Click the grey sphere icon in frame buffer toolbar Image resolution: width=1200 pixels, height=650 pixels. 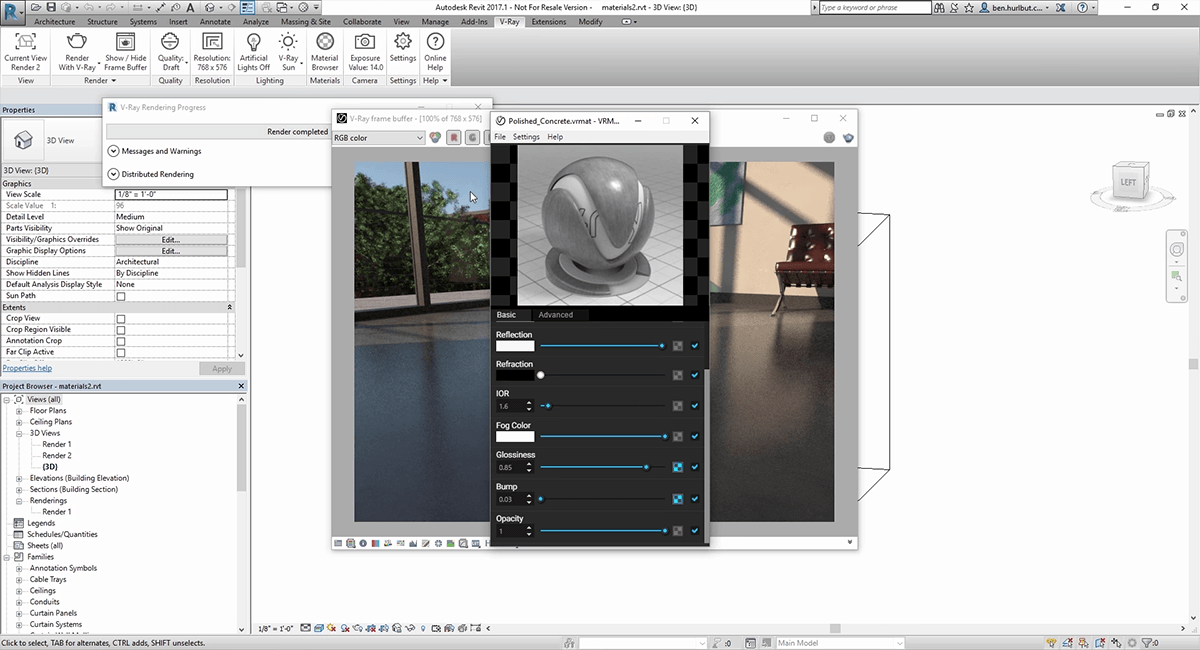(x=829, y=138)
